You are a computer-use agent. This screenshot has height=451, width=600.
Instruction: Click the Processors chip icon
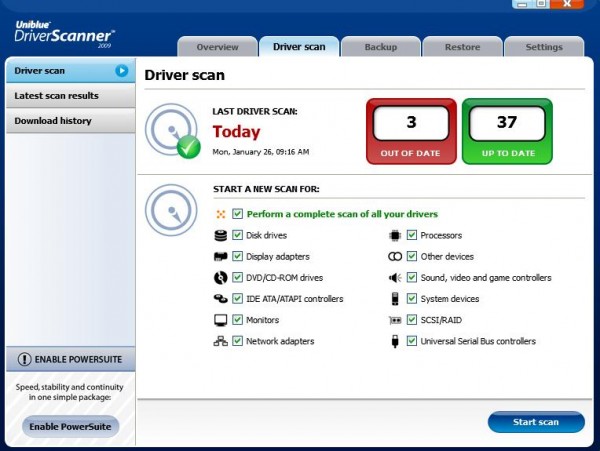(395, 236)
